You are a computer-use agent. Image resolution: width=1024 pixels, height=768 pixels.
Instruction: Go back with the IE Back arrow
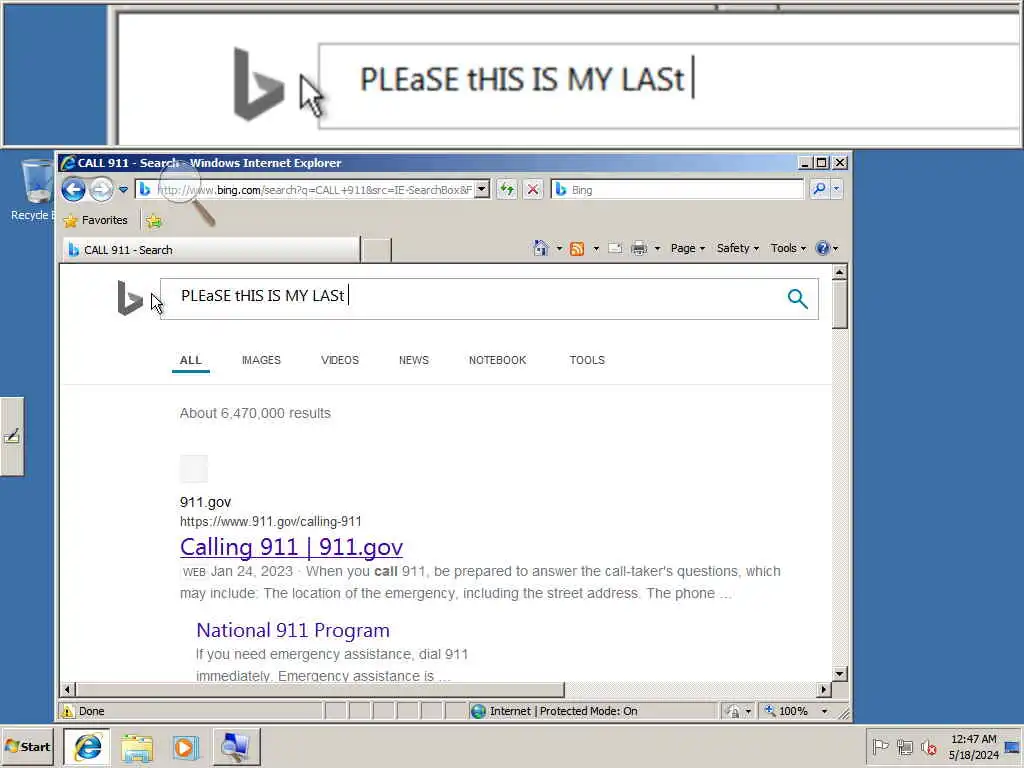(x=73, y=190)
